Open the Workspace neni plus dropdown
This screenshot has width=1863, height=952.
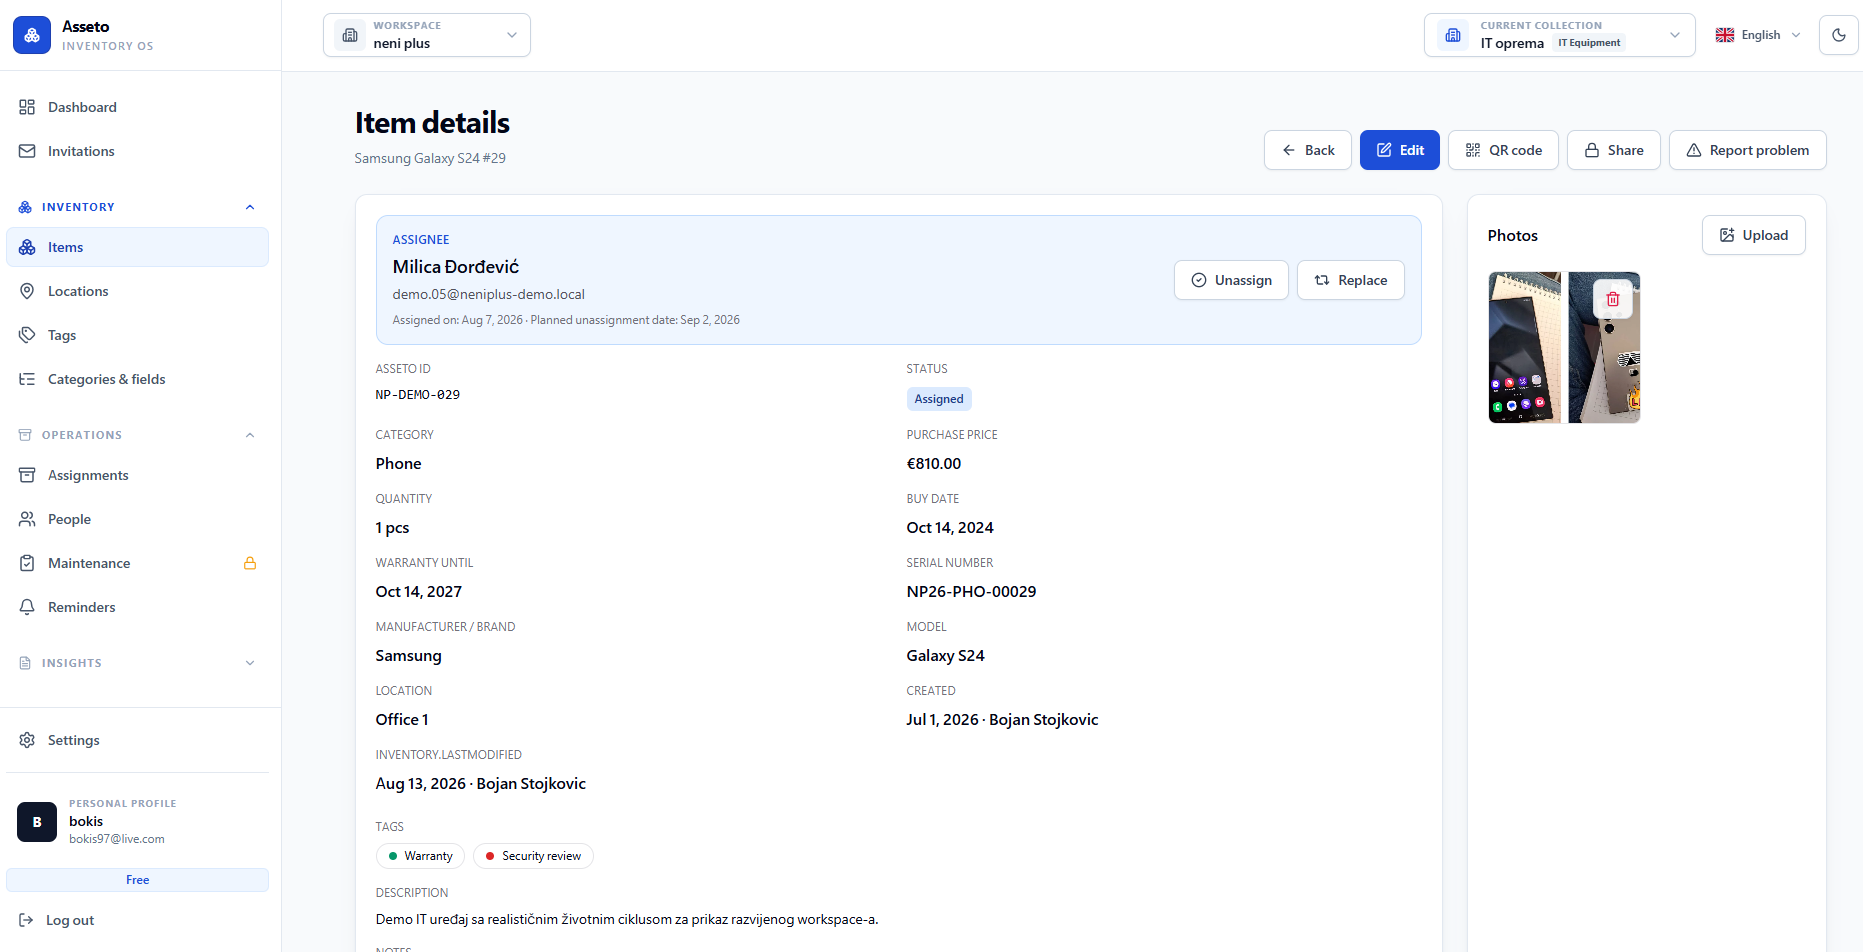pos(427,35)
